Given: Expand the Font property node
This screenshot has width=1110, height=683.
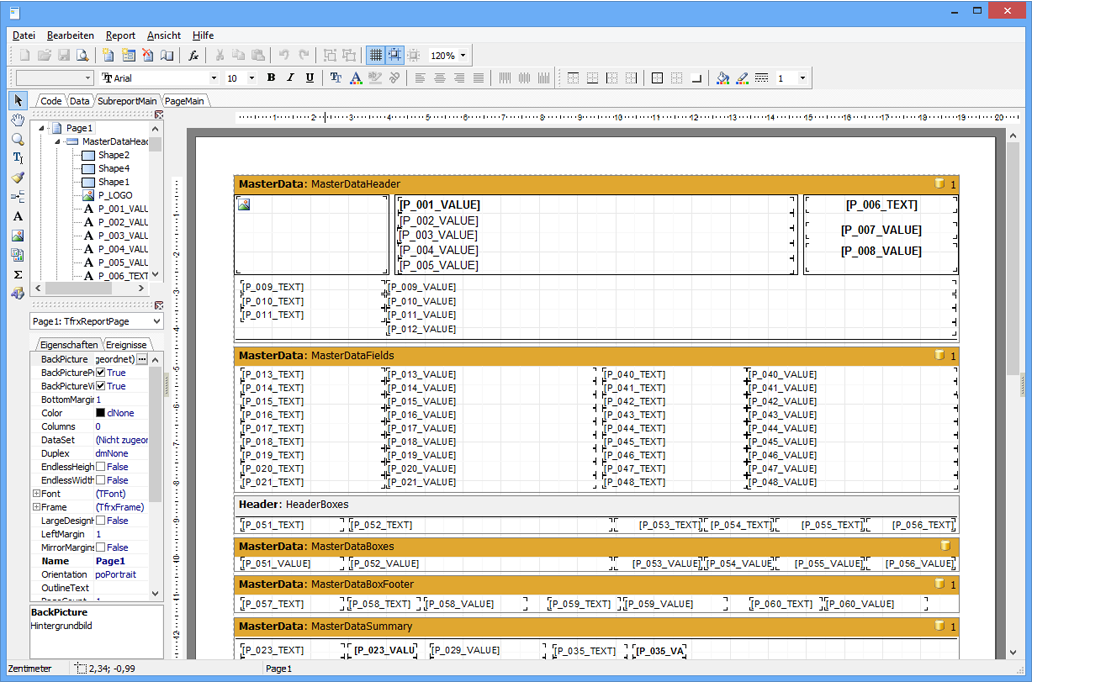Looking at the screenshot, I should [36, 494].
